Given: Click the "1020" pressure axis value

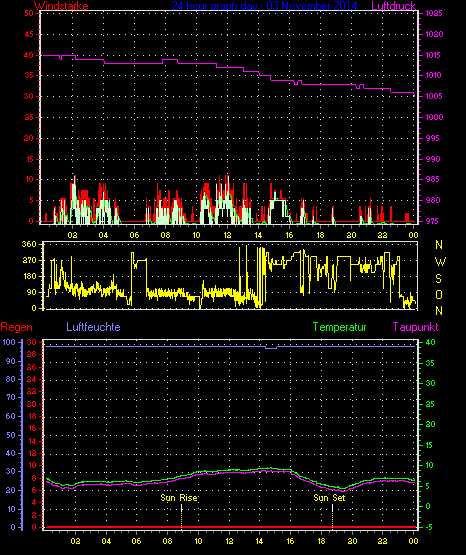Looking at the screenshot, I should click(434, 34).
